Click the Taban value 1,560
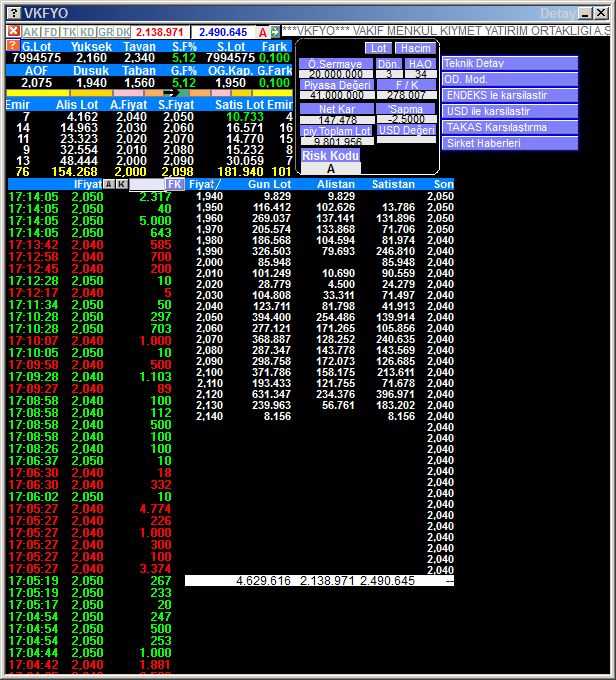Viewport: 616px width, 680px height. [139, 83]
